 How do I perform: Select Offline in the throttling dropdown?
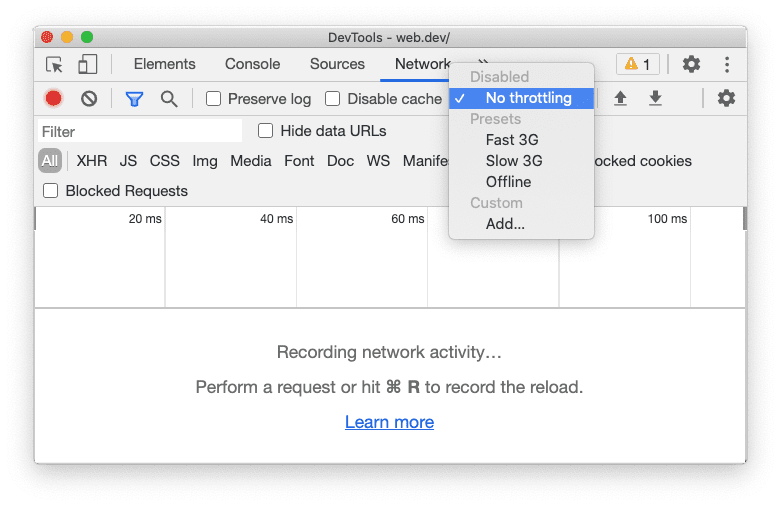(508, 182)
